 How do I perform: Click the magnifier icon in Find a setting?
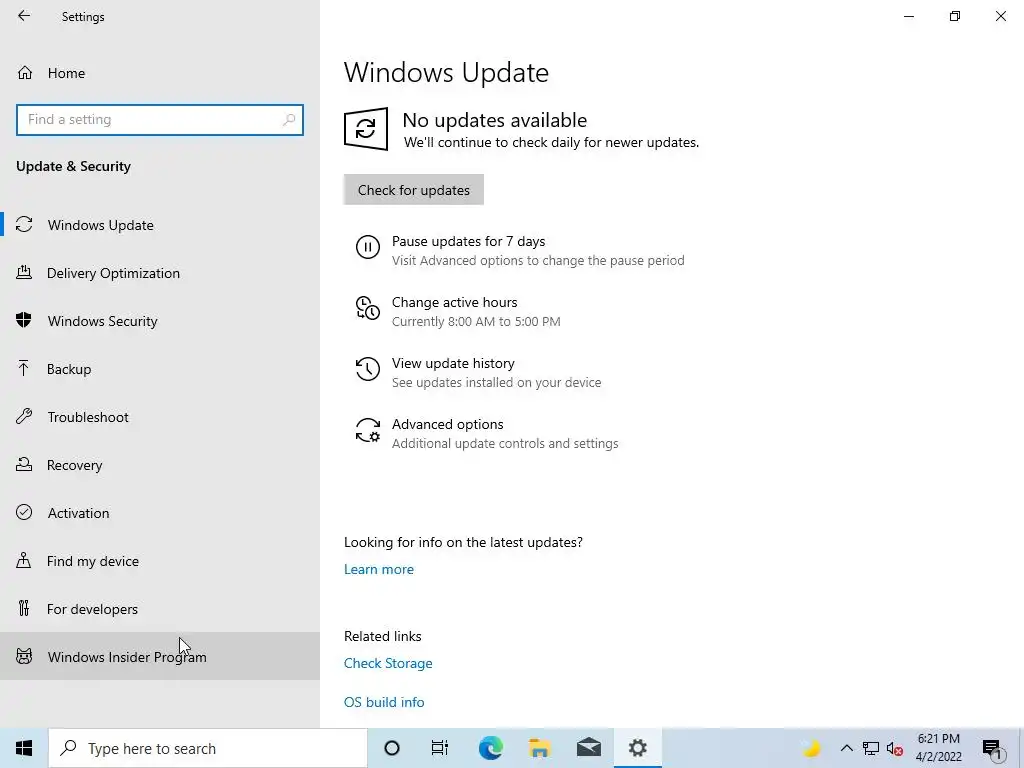pyautogui.click(x=289, y=120)
